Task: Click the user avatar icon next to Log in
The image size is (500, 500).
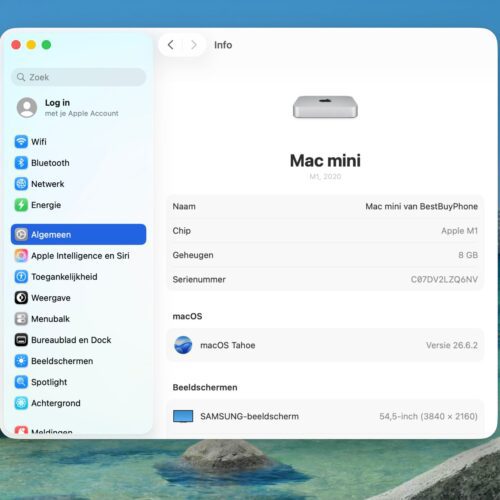Action: click(x=27, y=107)
